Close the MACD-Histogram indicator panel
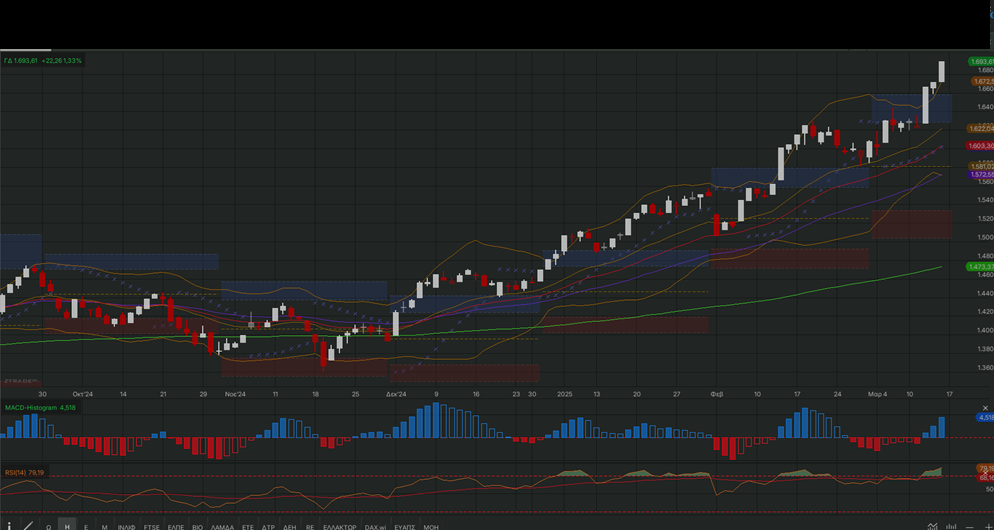 (985, 408)
